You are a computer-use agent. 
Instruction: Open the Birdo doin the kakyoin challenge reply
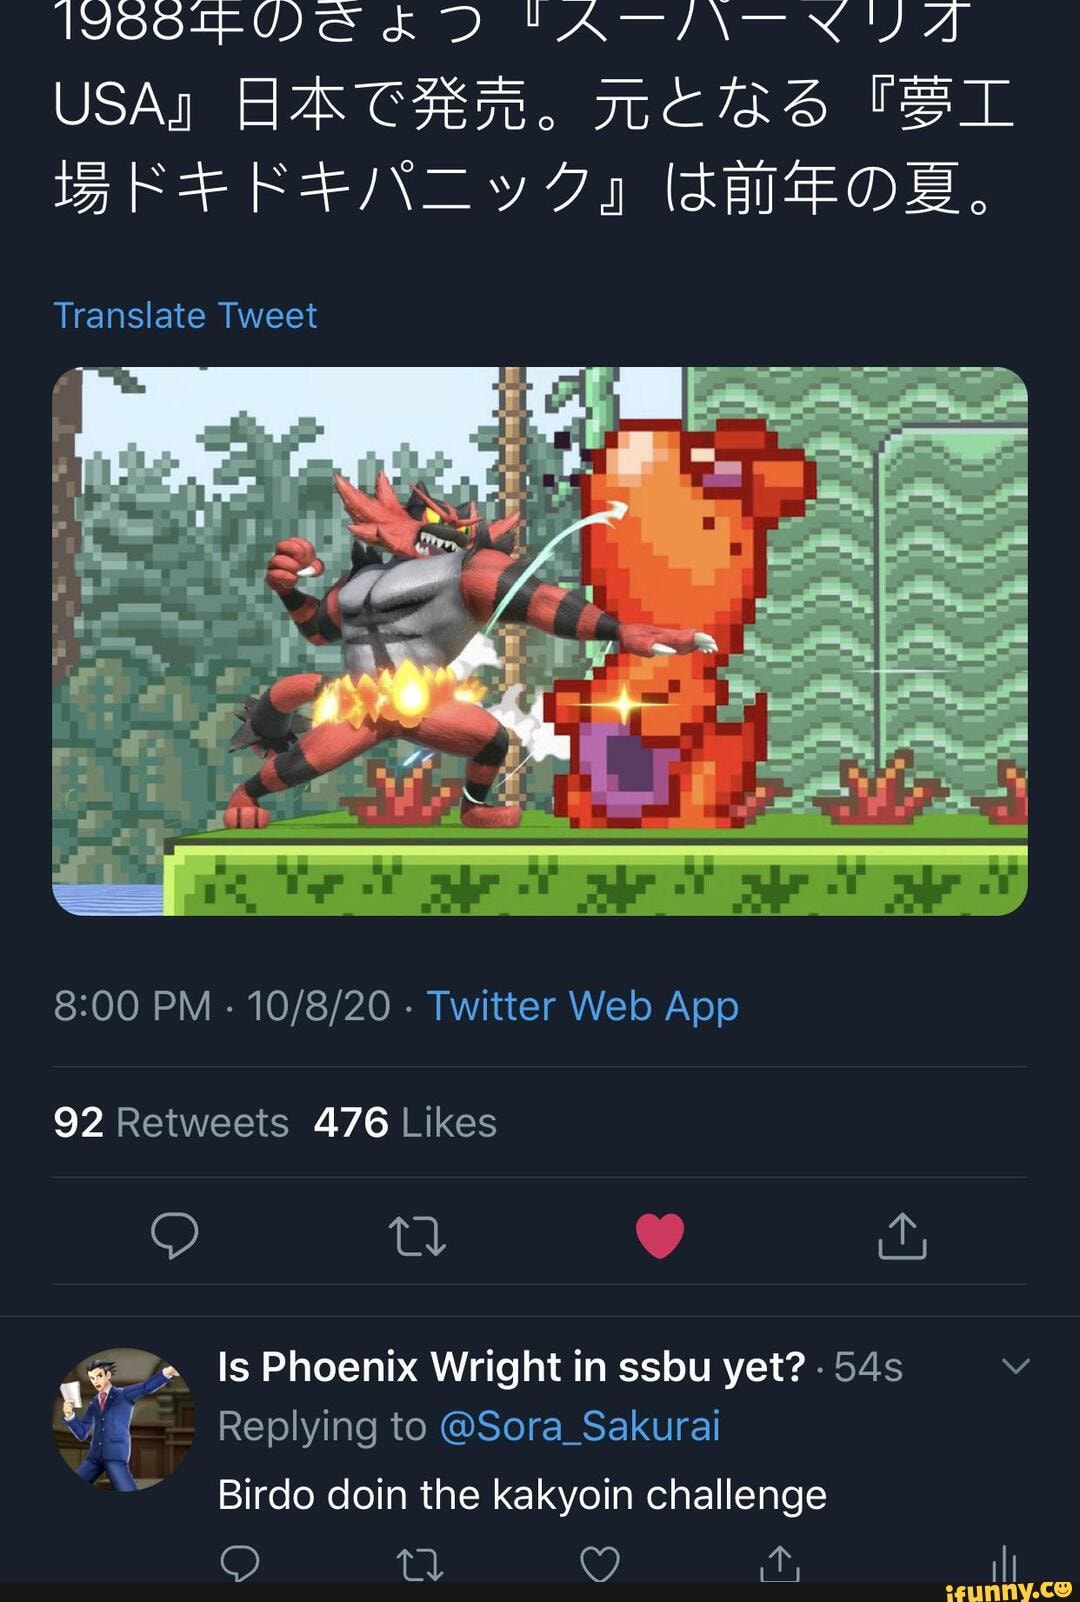[x=522, y=1494]
